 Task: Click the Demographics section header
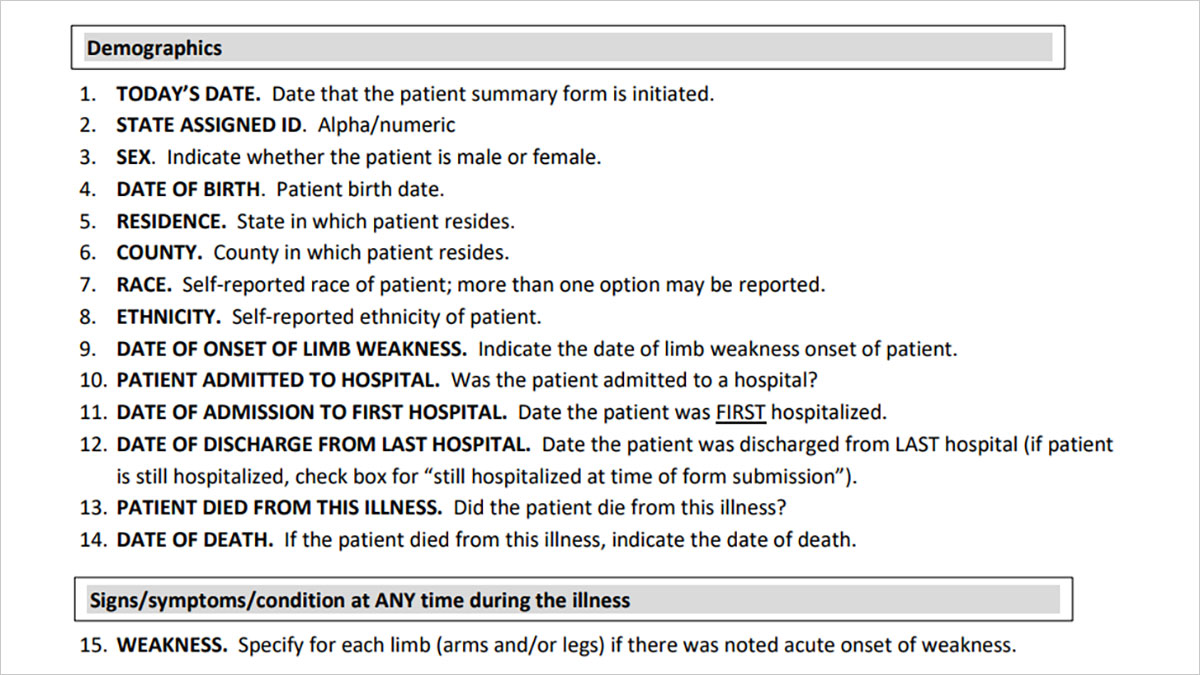coord(568,47)
